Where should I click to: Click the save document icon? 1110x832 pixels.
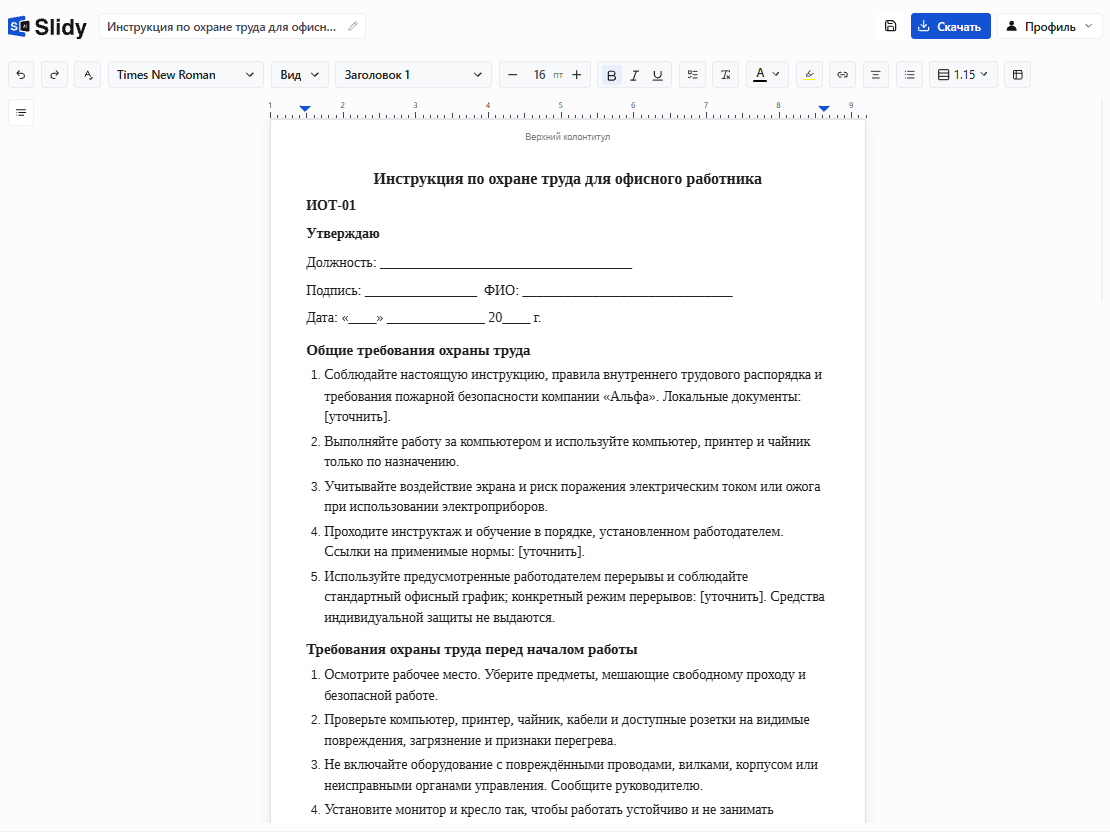point(891,26)
